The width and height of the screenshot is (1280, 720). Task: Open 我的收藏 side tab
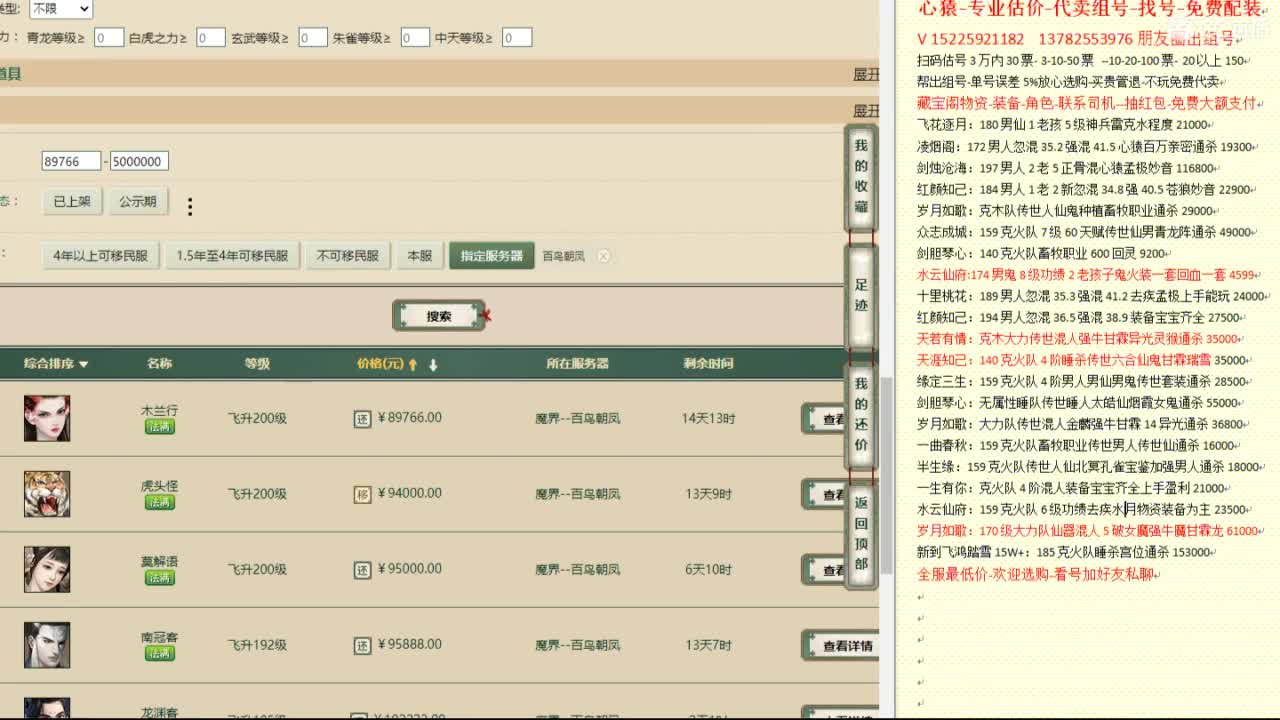(861, 176)
